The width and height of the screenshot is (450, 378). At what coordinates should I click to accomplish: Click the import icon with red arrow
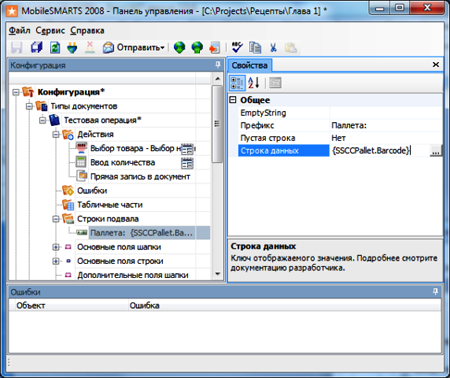click(215, 48)
